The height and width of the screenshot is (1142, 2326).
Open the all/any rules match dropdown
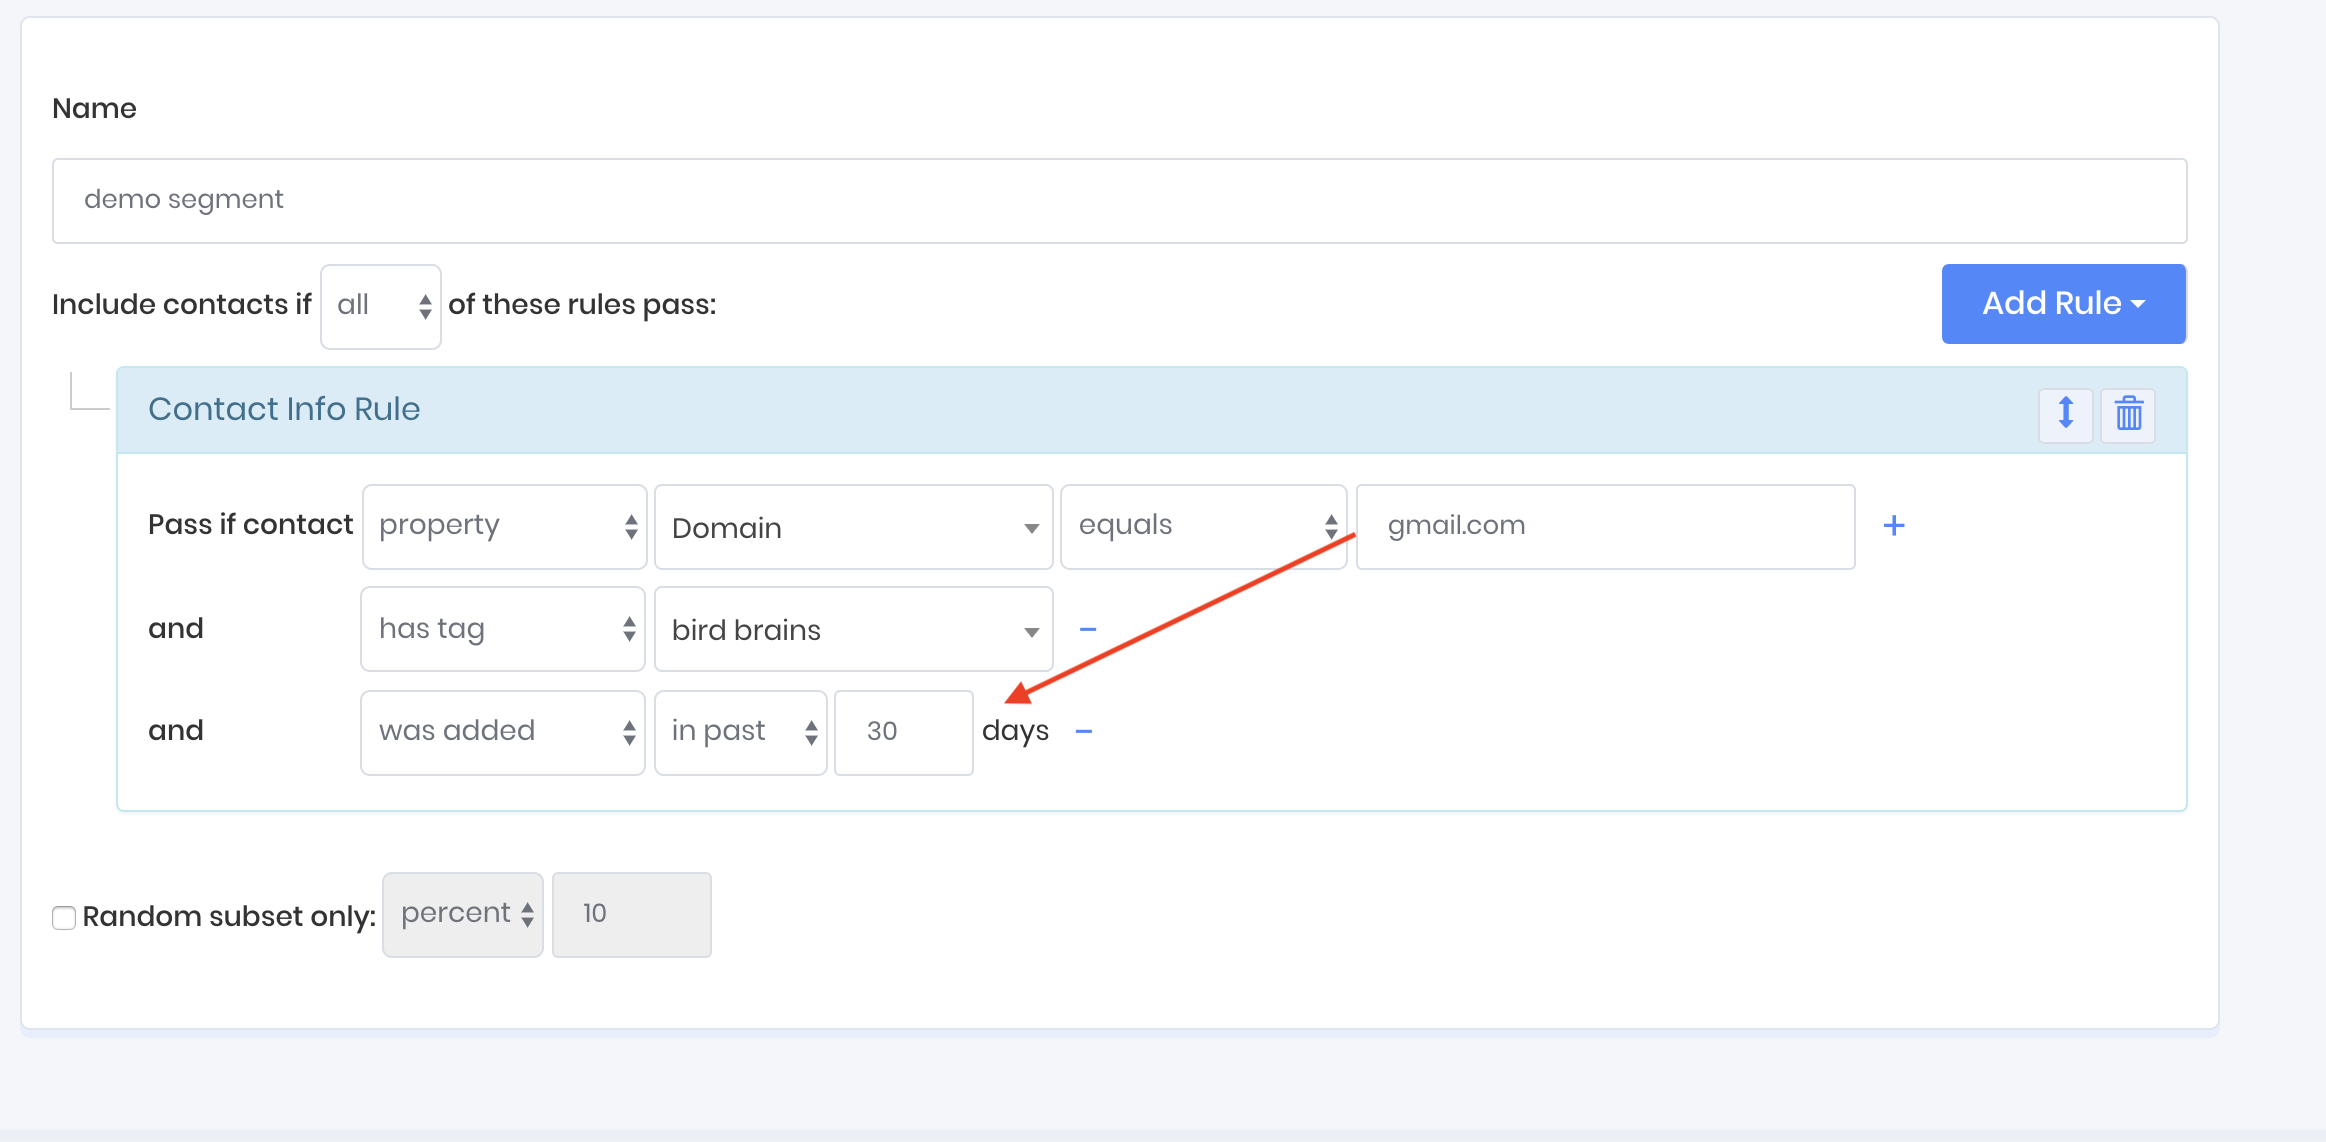coord(381,306)
